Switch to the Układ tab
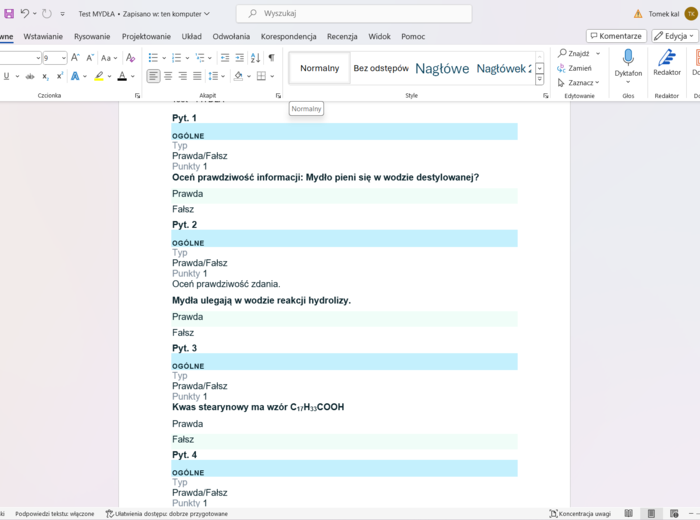Image resolution: width=700 pixels, height=520 pixels. 192,37
